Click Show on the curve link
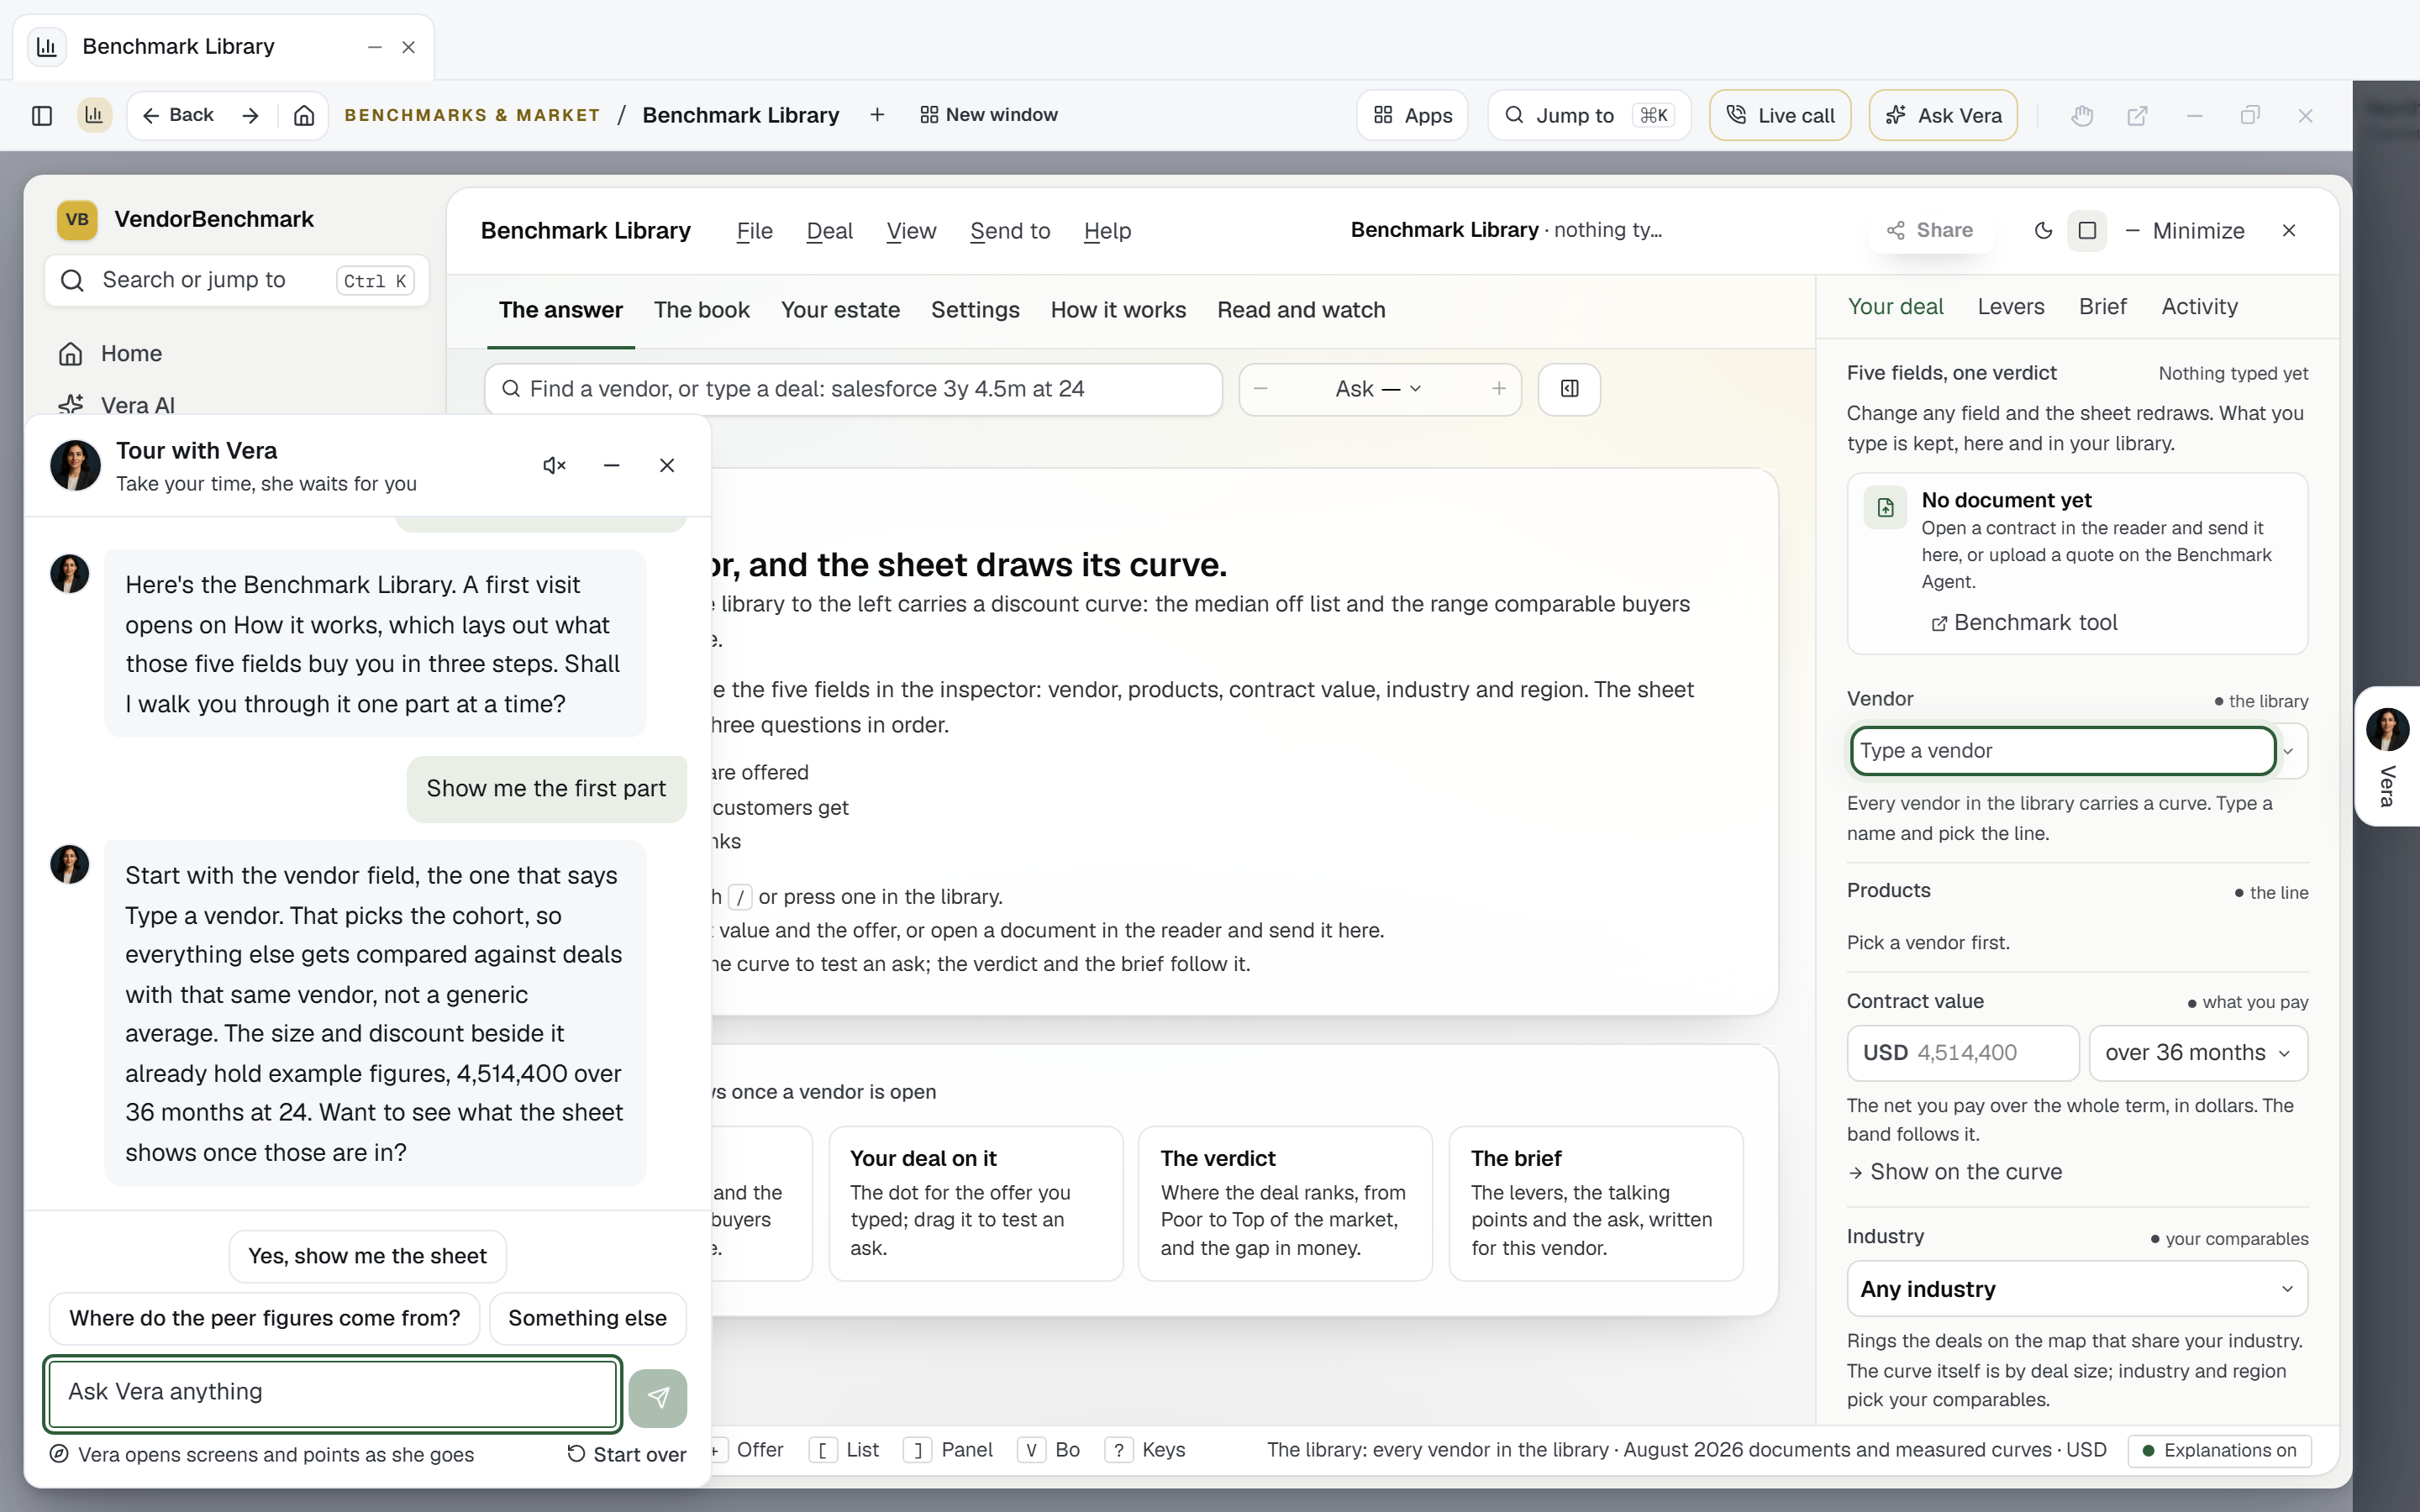Screen dimensions: 2420x1512 click(1955, 1172)
